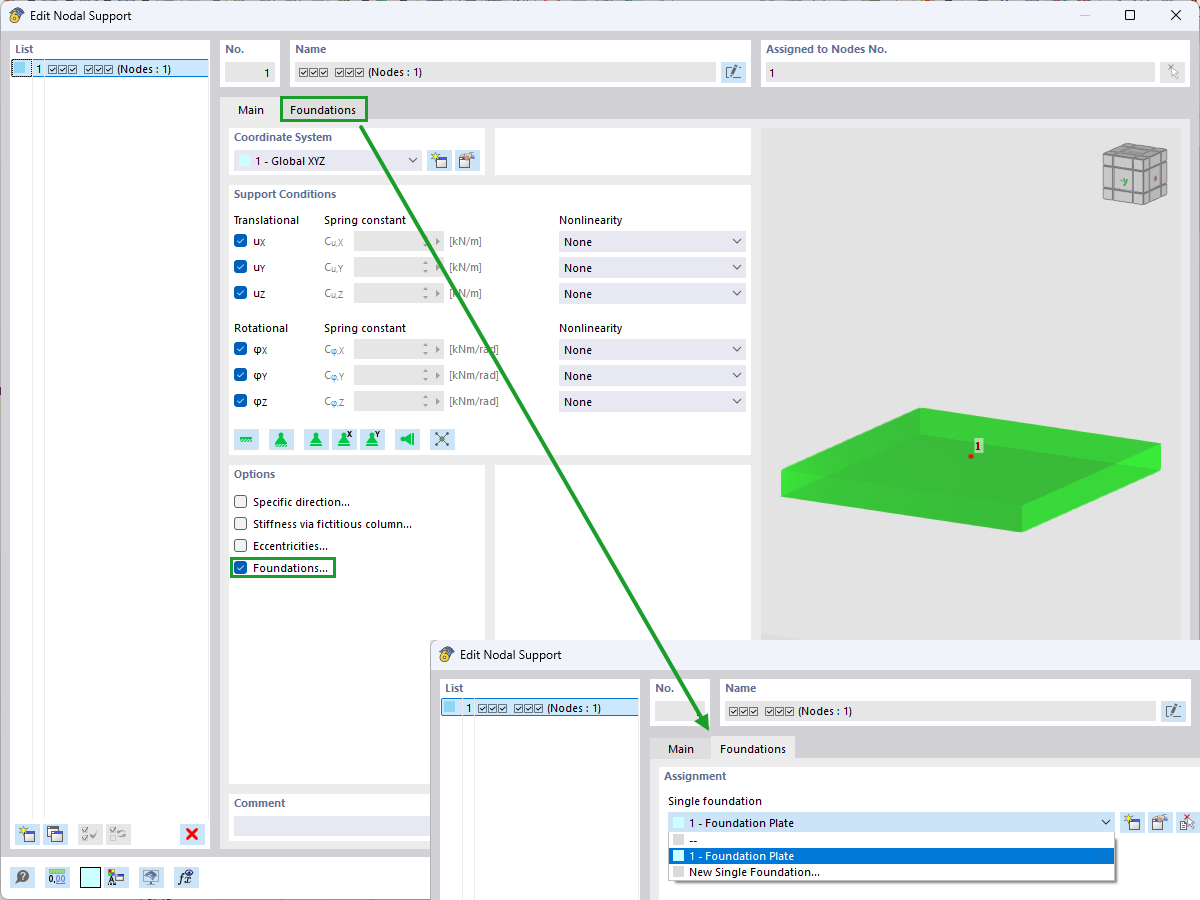The height and width of the screenshot is (900, 1200).
Task: Click the edit Name pencil icon
Action: click(733, 71)
